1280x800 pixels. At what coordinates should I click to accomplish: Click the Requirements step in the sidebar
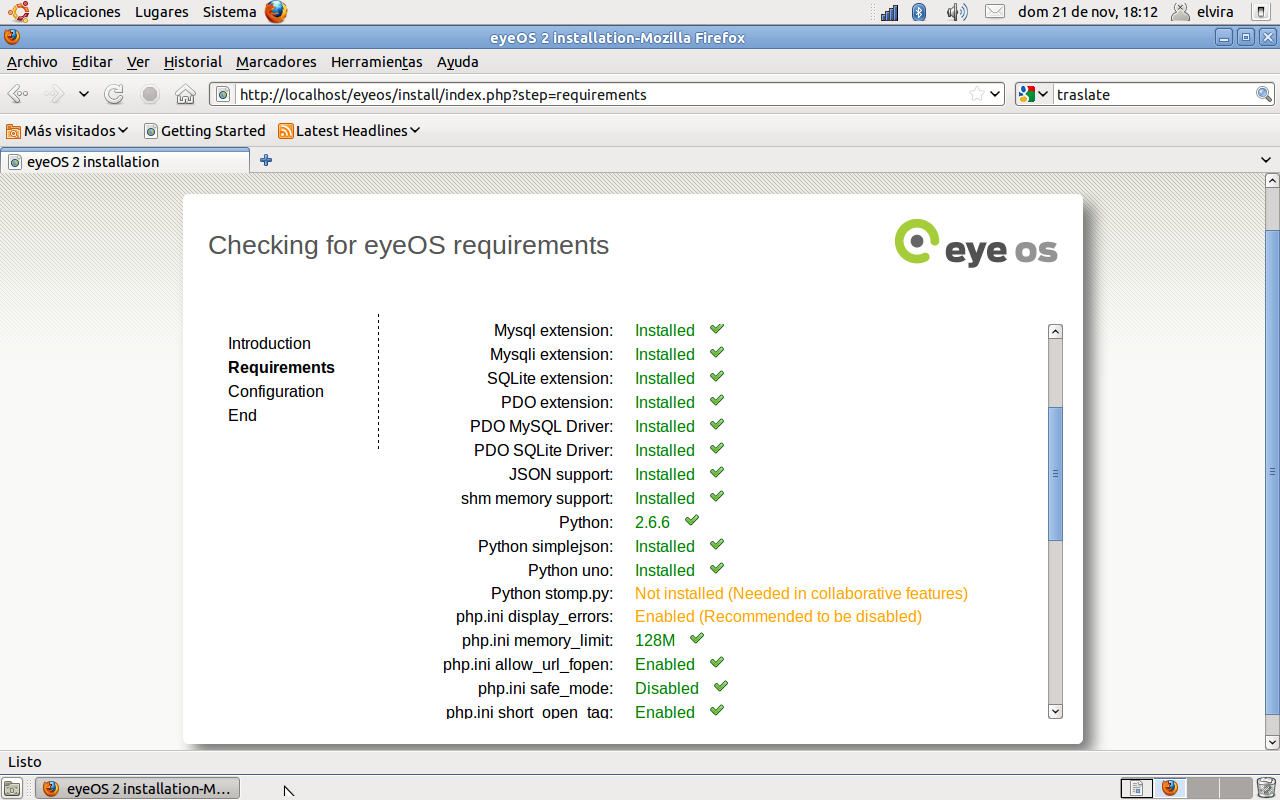click(x=281, y=367)
